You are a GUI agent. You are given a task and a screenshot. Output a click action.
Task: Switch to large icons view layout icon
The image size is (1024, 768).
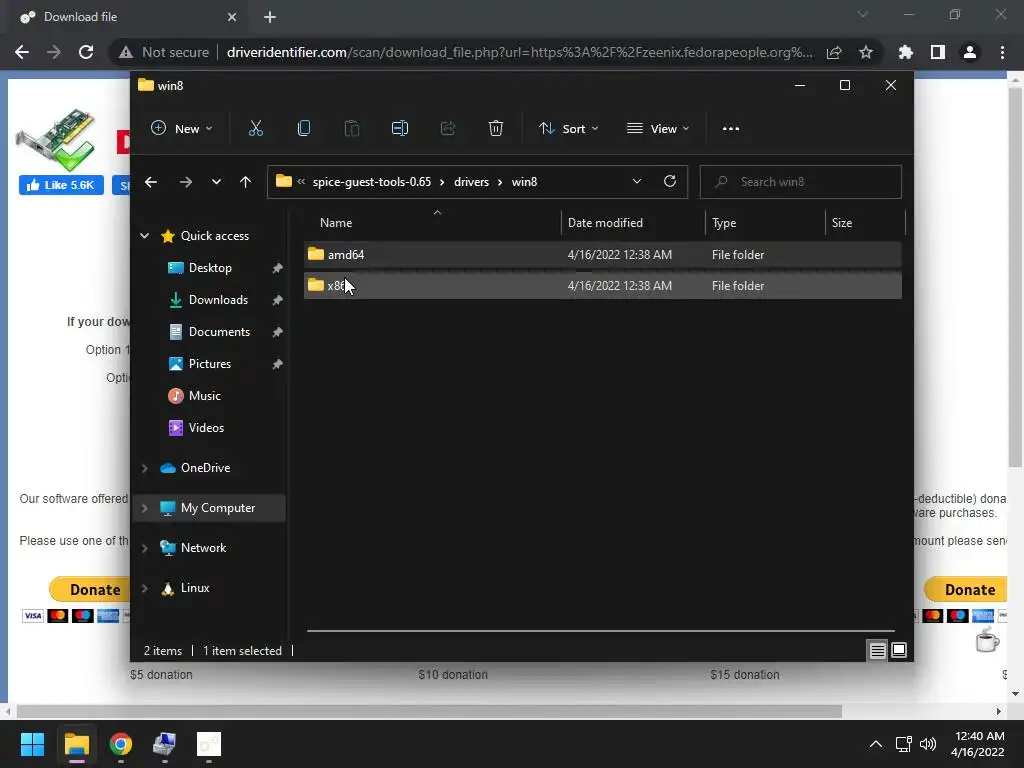tap(899, 650)
